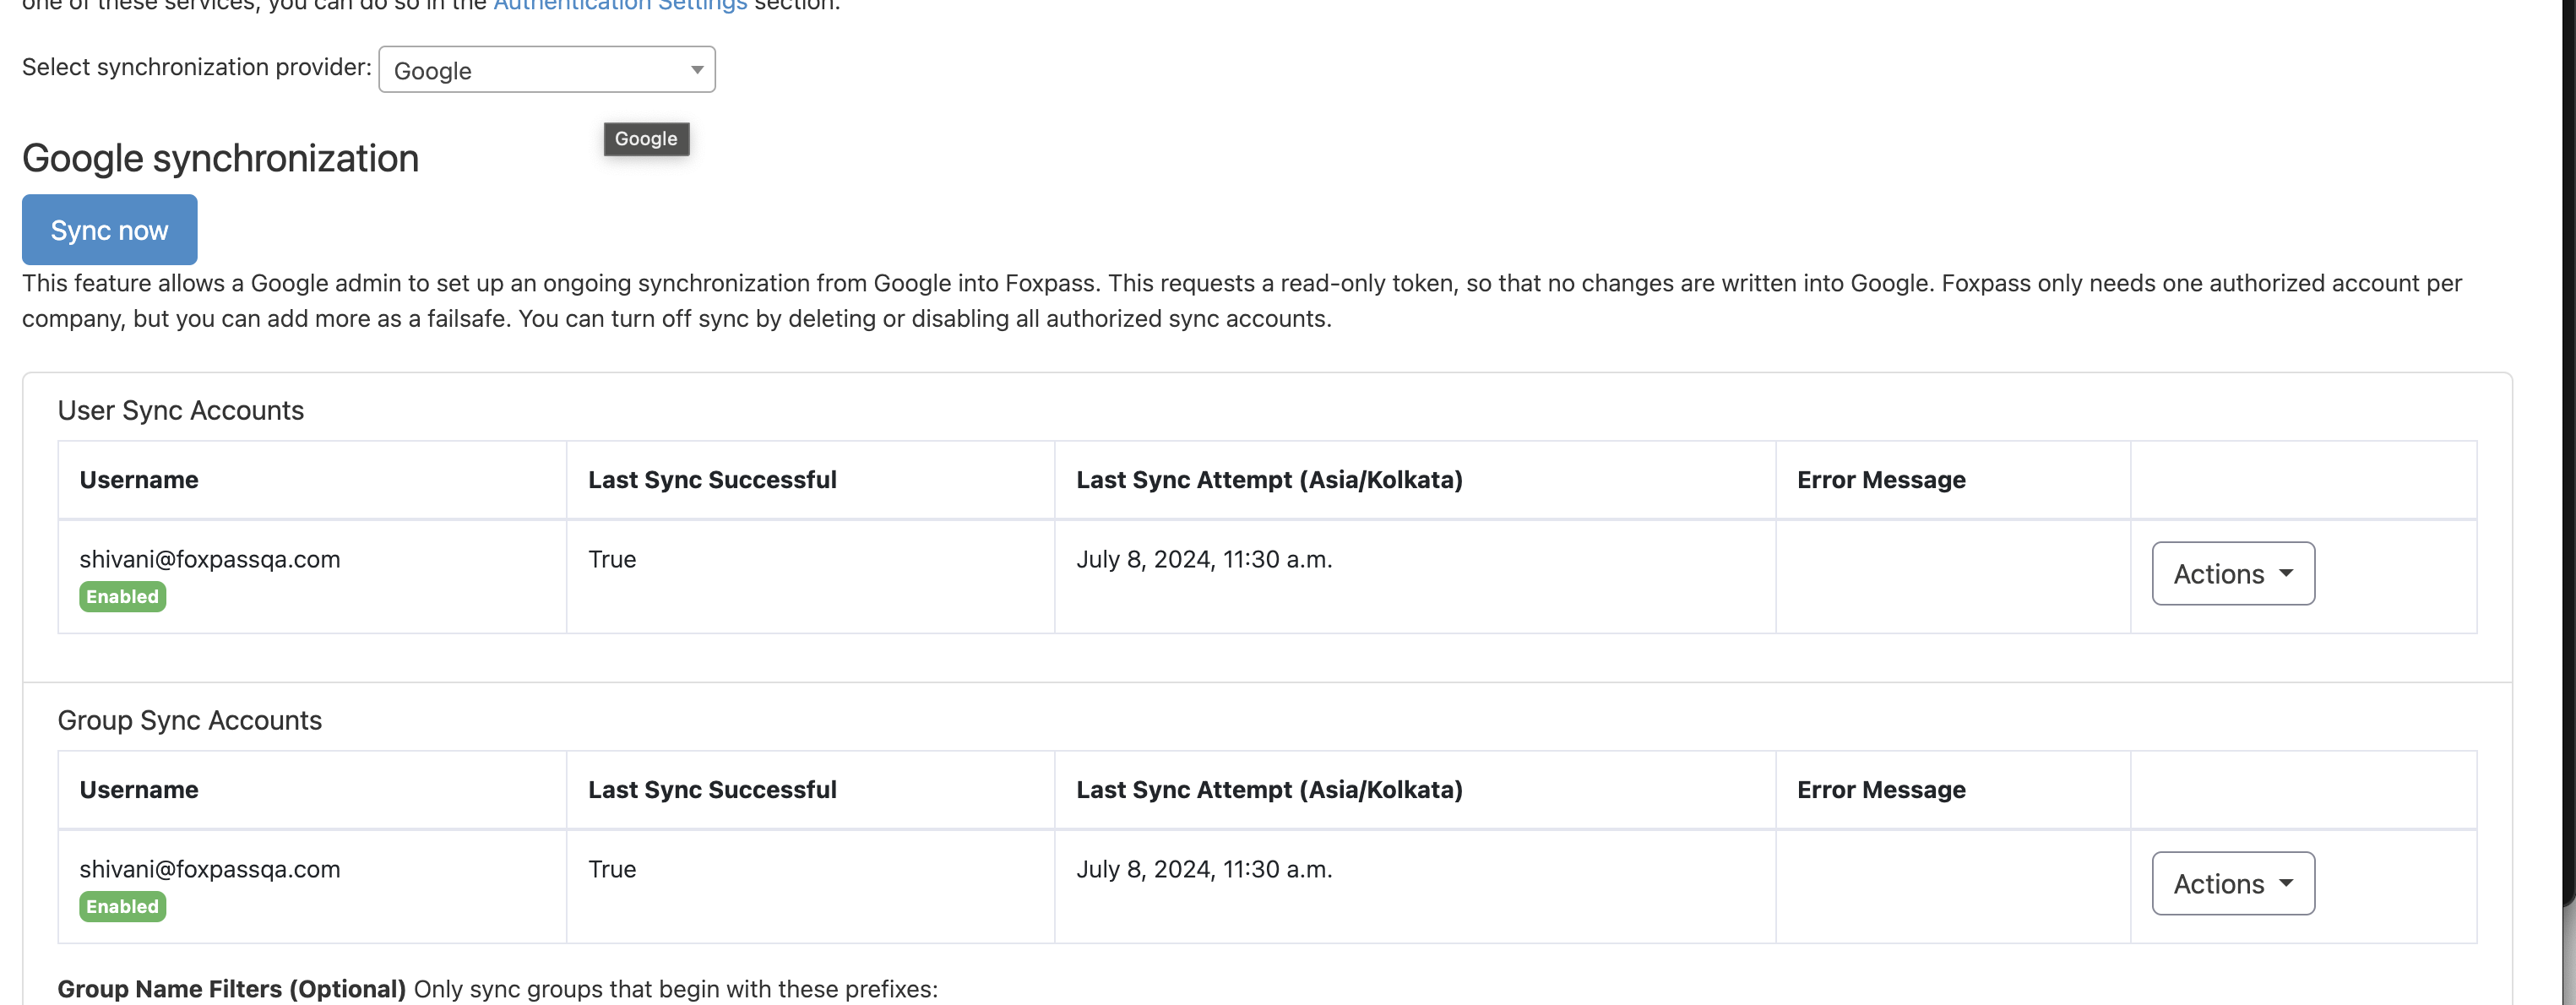
Task: Click the Sync now button
Action: 110,230
